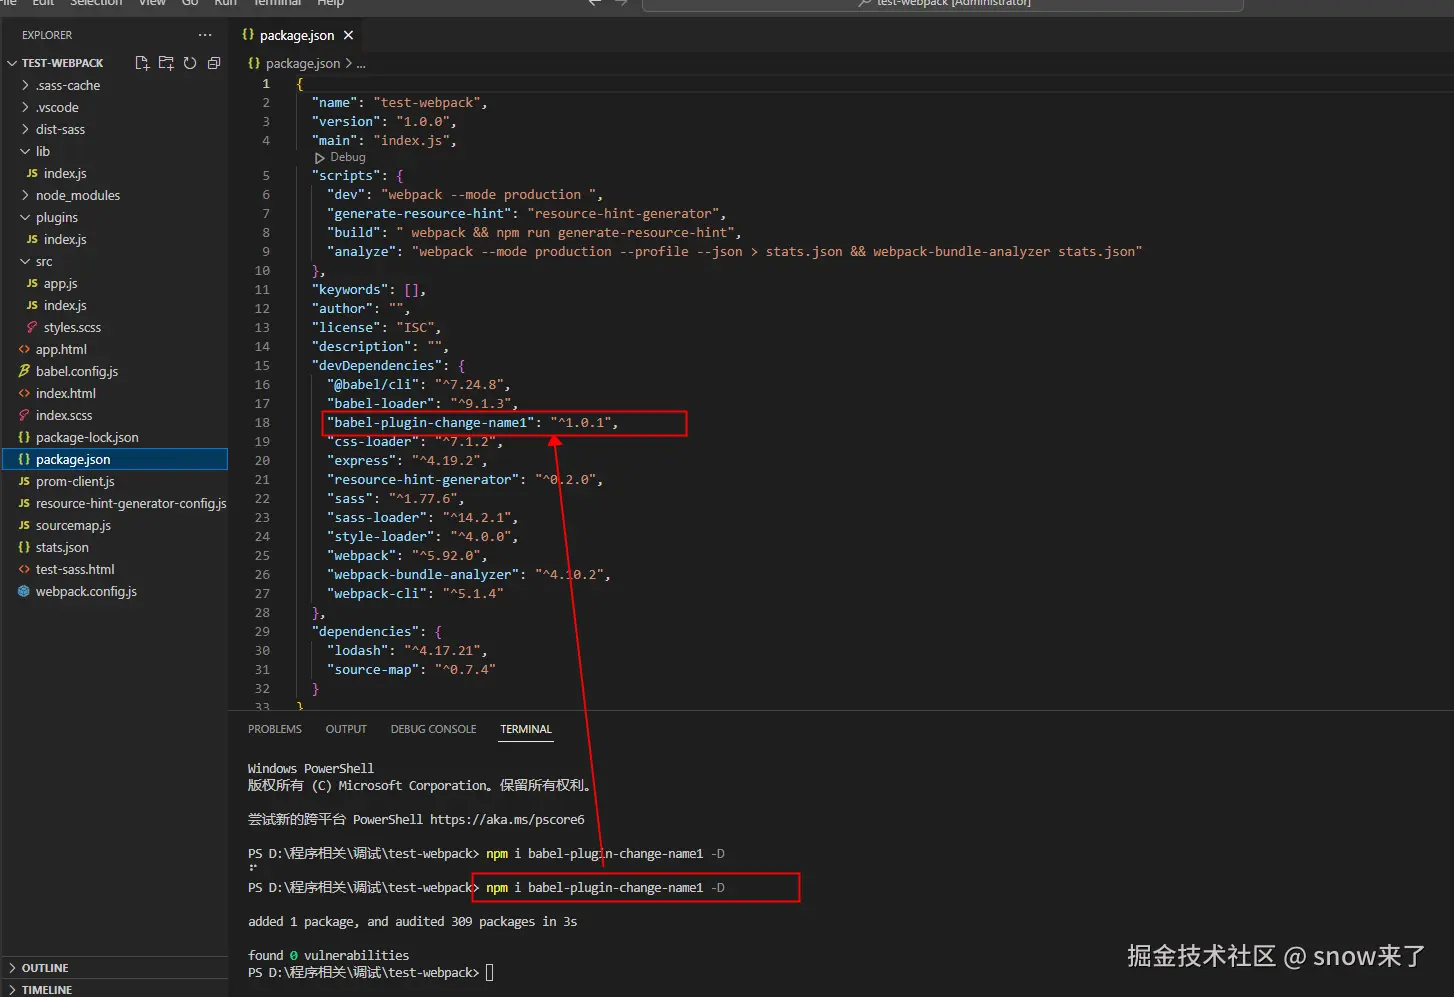Viewport: 1454px width, 997px height.
Task: Click package.json in the breadcrumb bar
Action: click(x=303, y=63)
